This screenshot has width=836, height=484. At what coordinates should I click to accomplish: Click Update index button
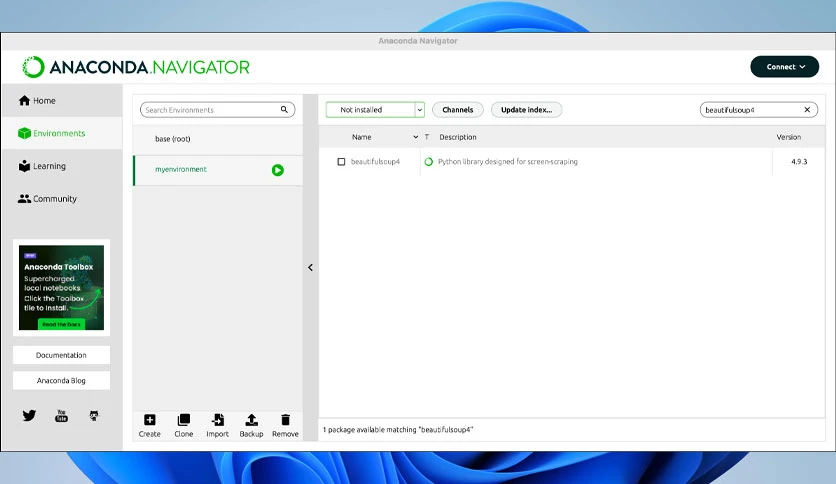526,110
